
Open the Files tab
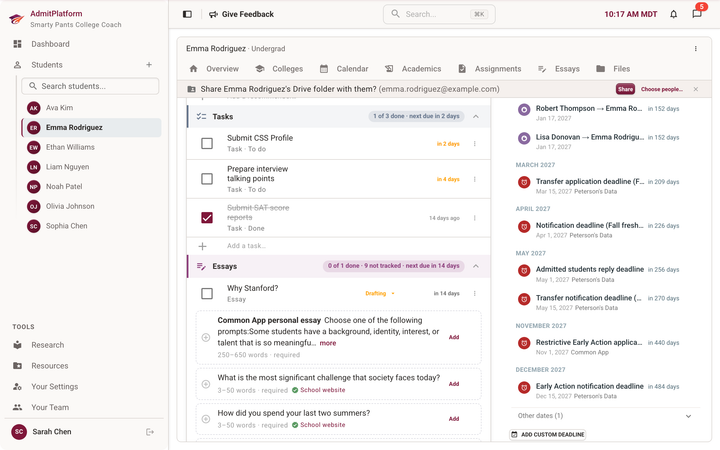point(613,69)
